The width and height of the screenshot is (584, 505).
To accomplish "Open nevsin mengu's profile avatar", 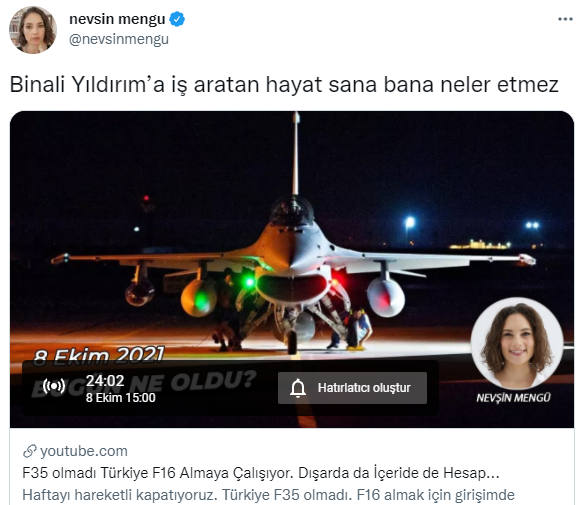I will click(x=33, y=30).
